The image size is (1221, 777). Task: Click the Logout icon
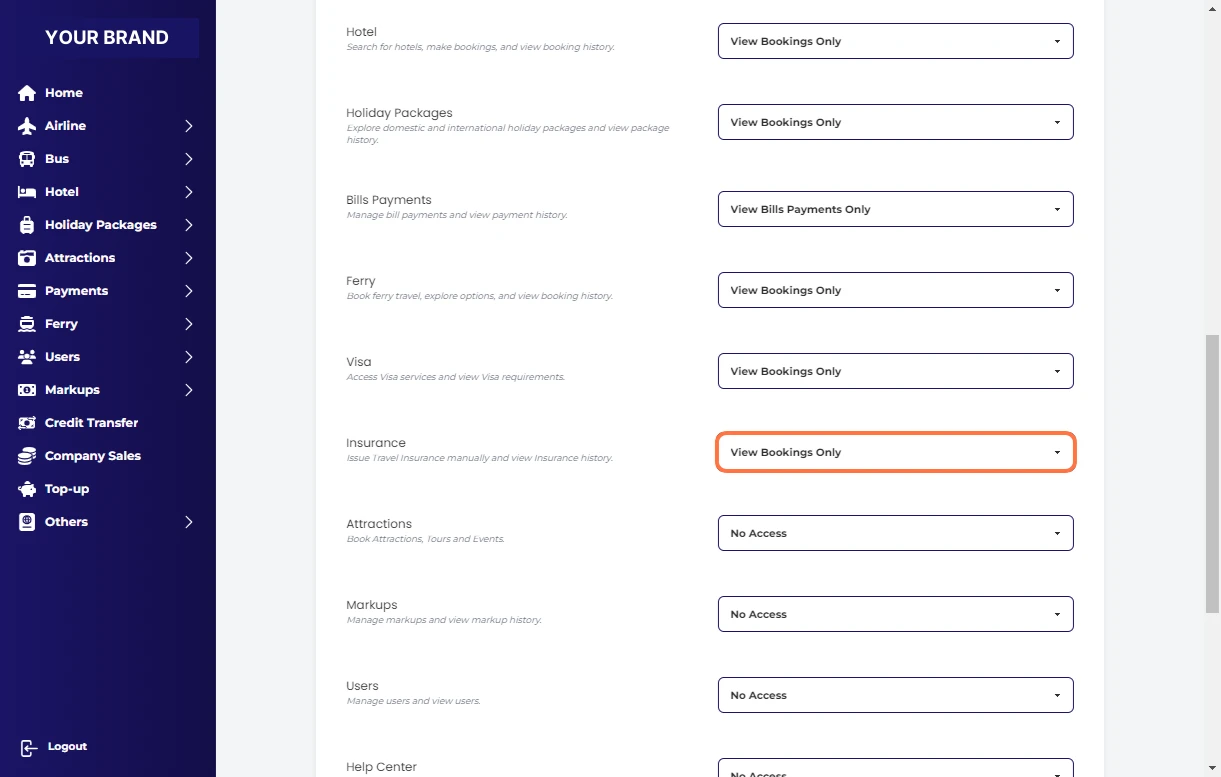click(x=28, y=747)
